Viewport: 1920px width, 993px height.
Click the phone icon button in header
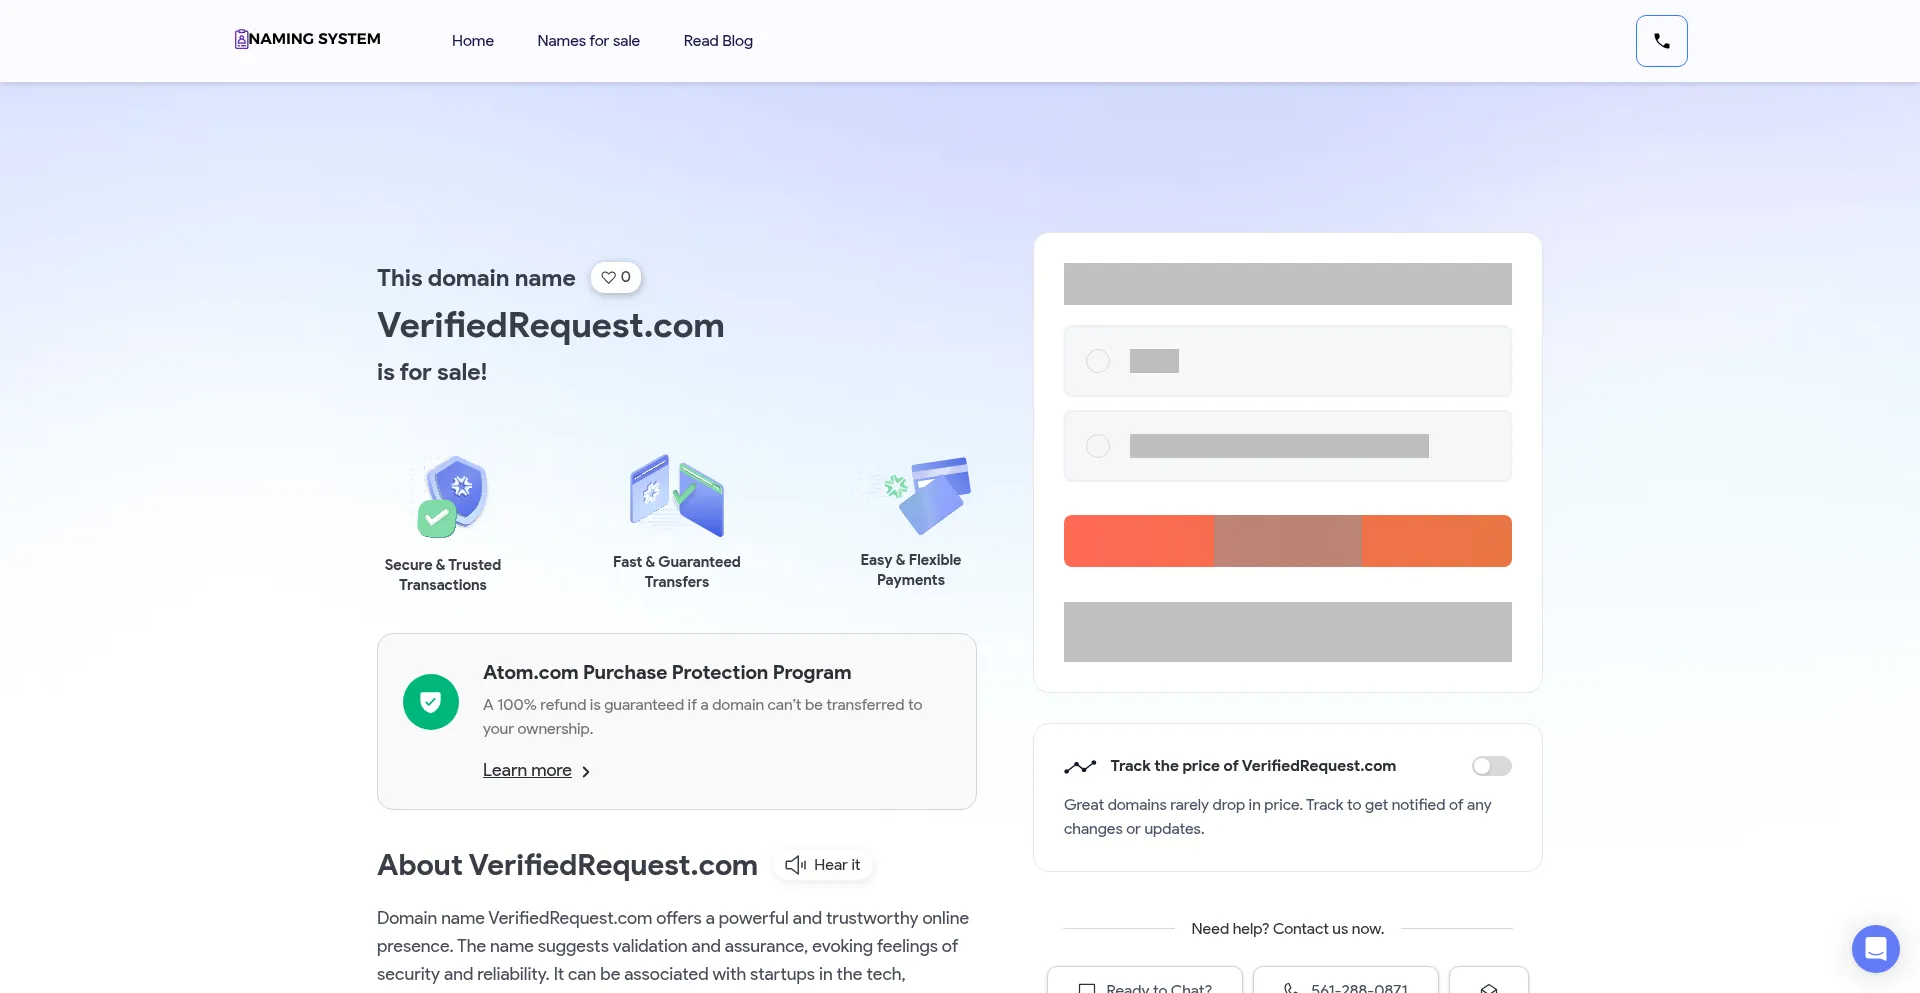[1661, 41]
